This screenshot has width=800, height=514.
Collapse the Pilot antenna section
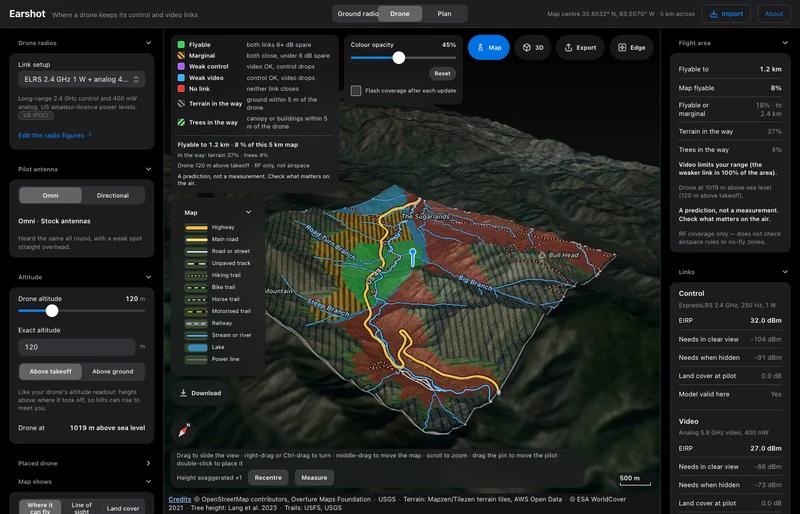point(148,169)
